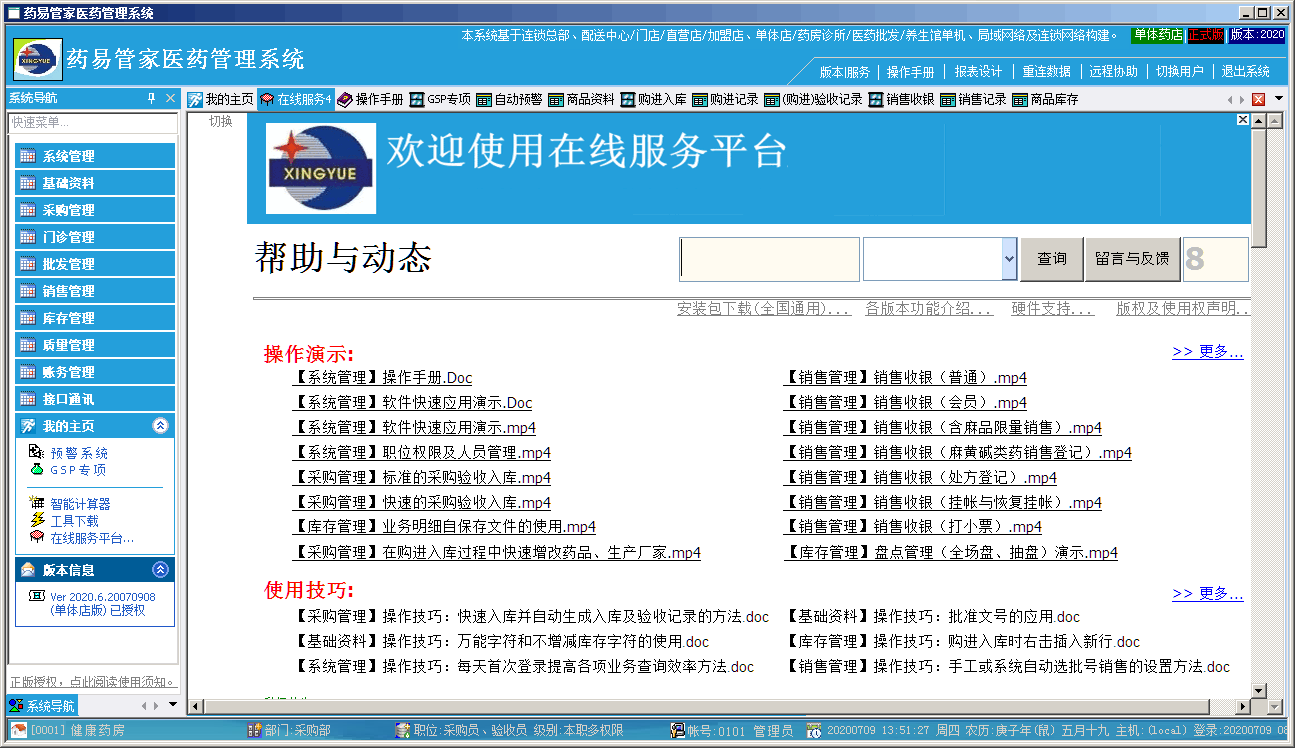
Task: Open the 版权及使用权声明 link
Action: pyautogui.click(x=1183, y=309)
